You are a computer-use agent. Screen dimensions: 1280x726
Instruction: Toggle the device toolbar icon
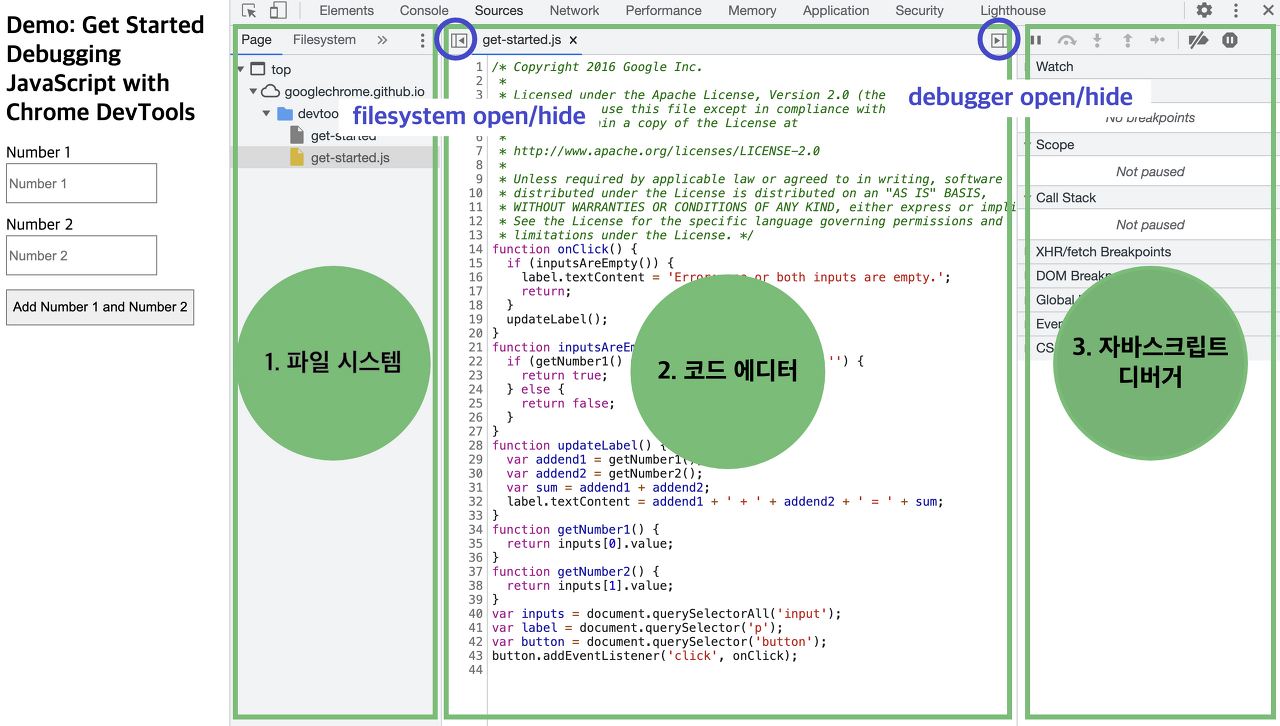click(x=278, y=10)
